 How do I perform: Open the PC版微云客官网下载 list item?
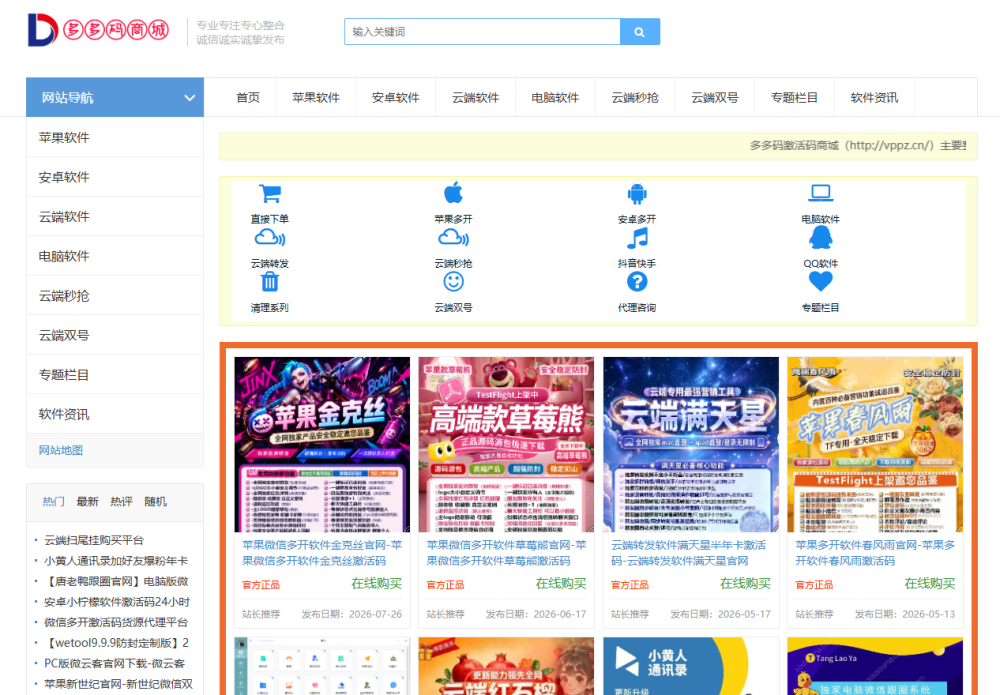115,663
